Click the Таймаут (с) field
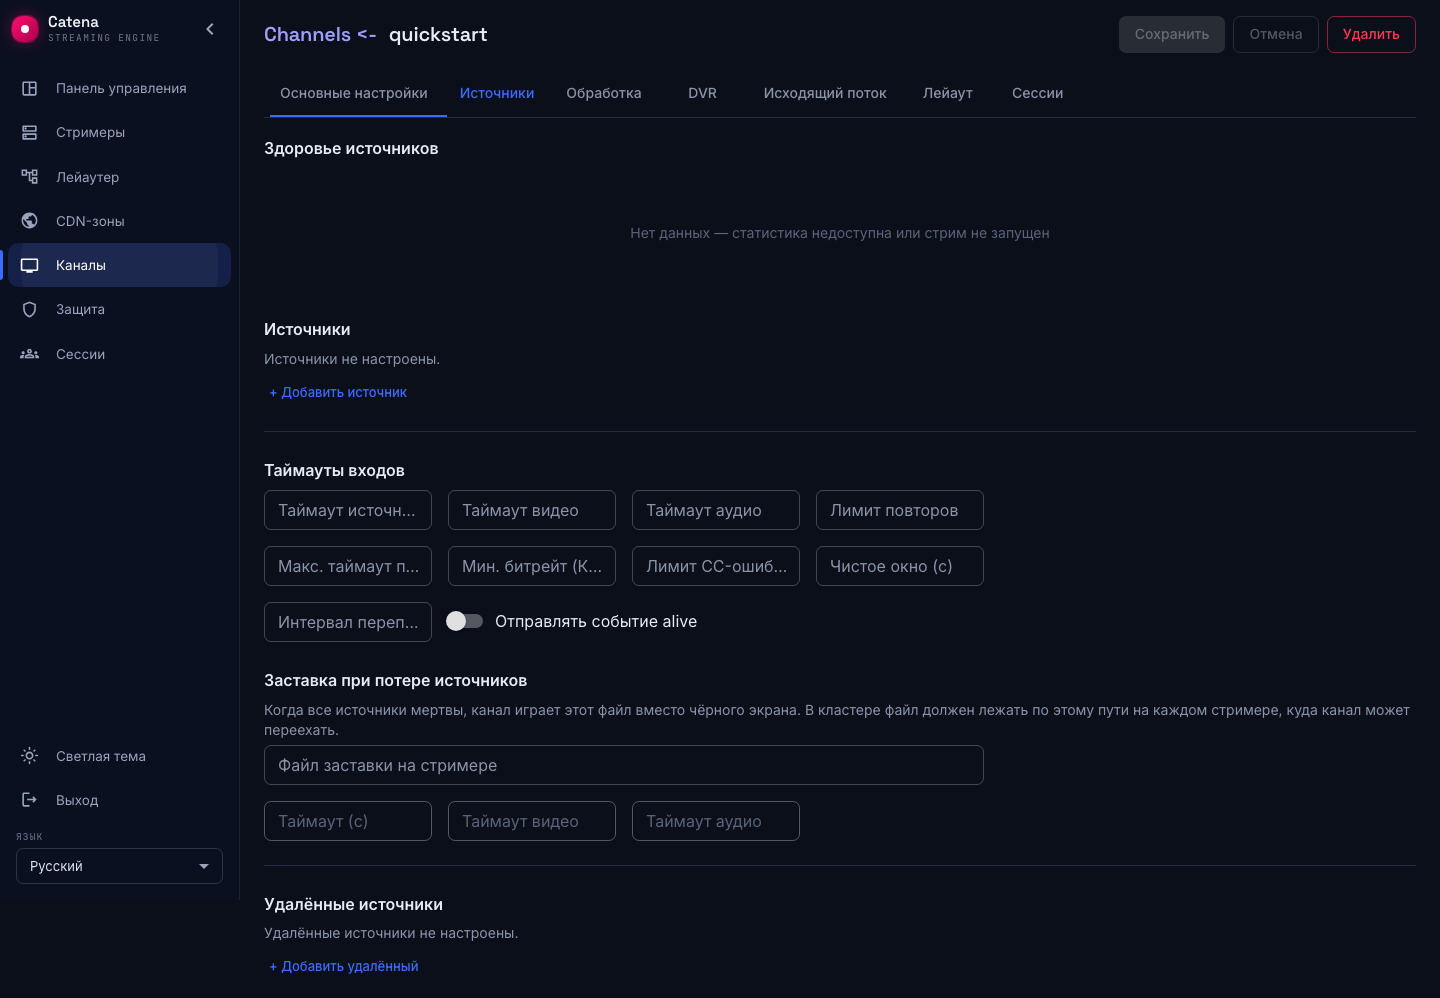This screenshot has width=1440, height=998. point(348,821)
